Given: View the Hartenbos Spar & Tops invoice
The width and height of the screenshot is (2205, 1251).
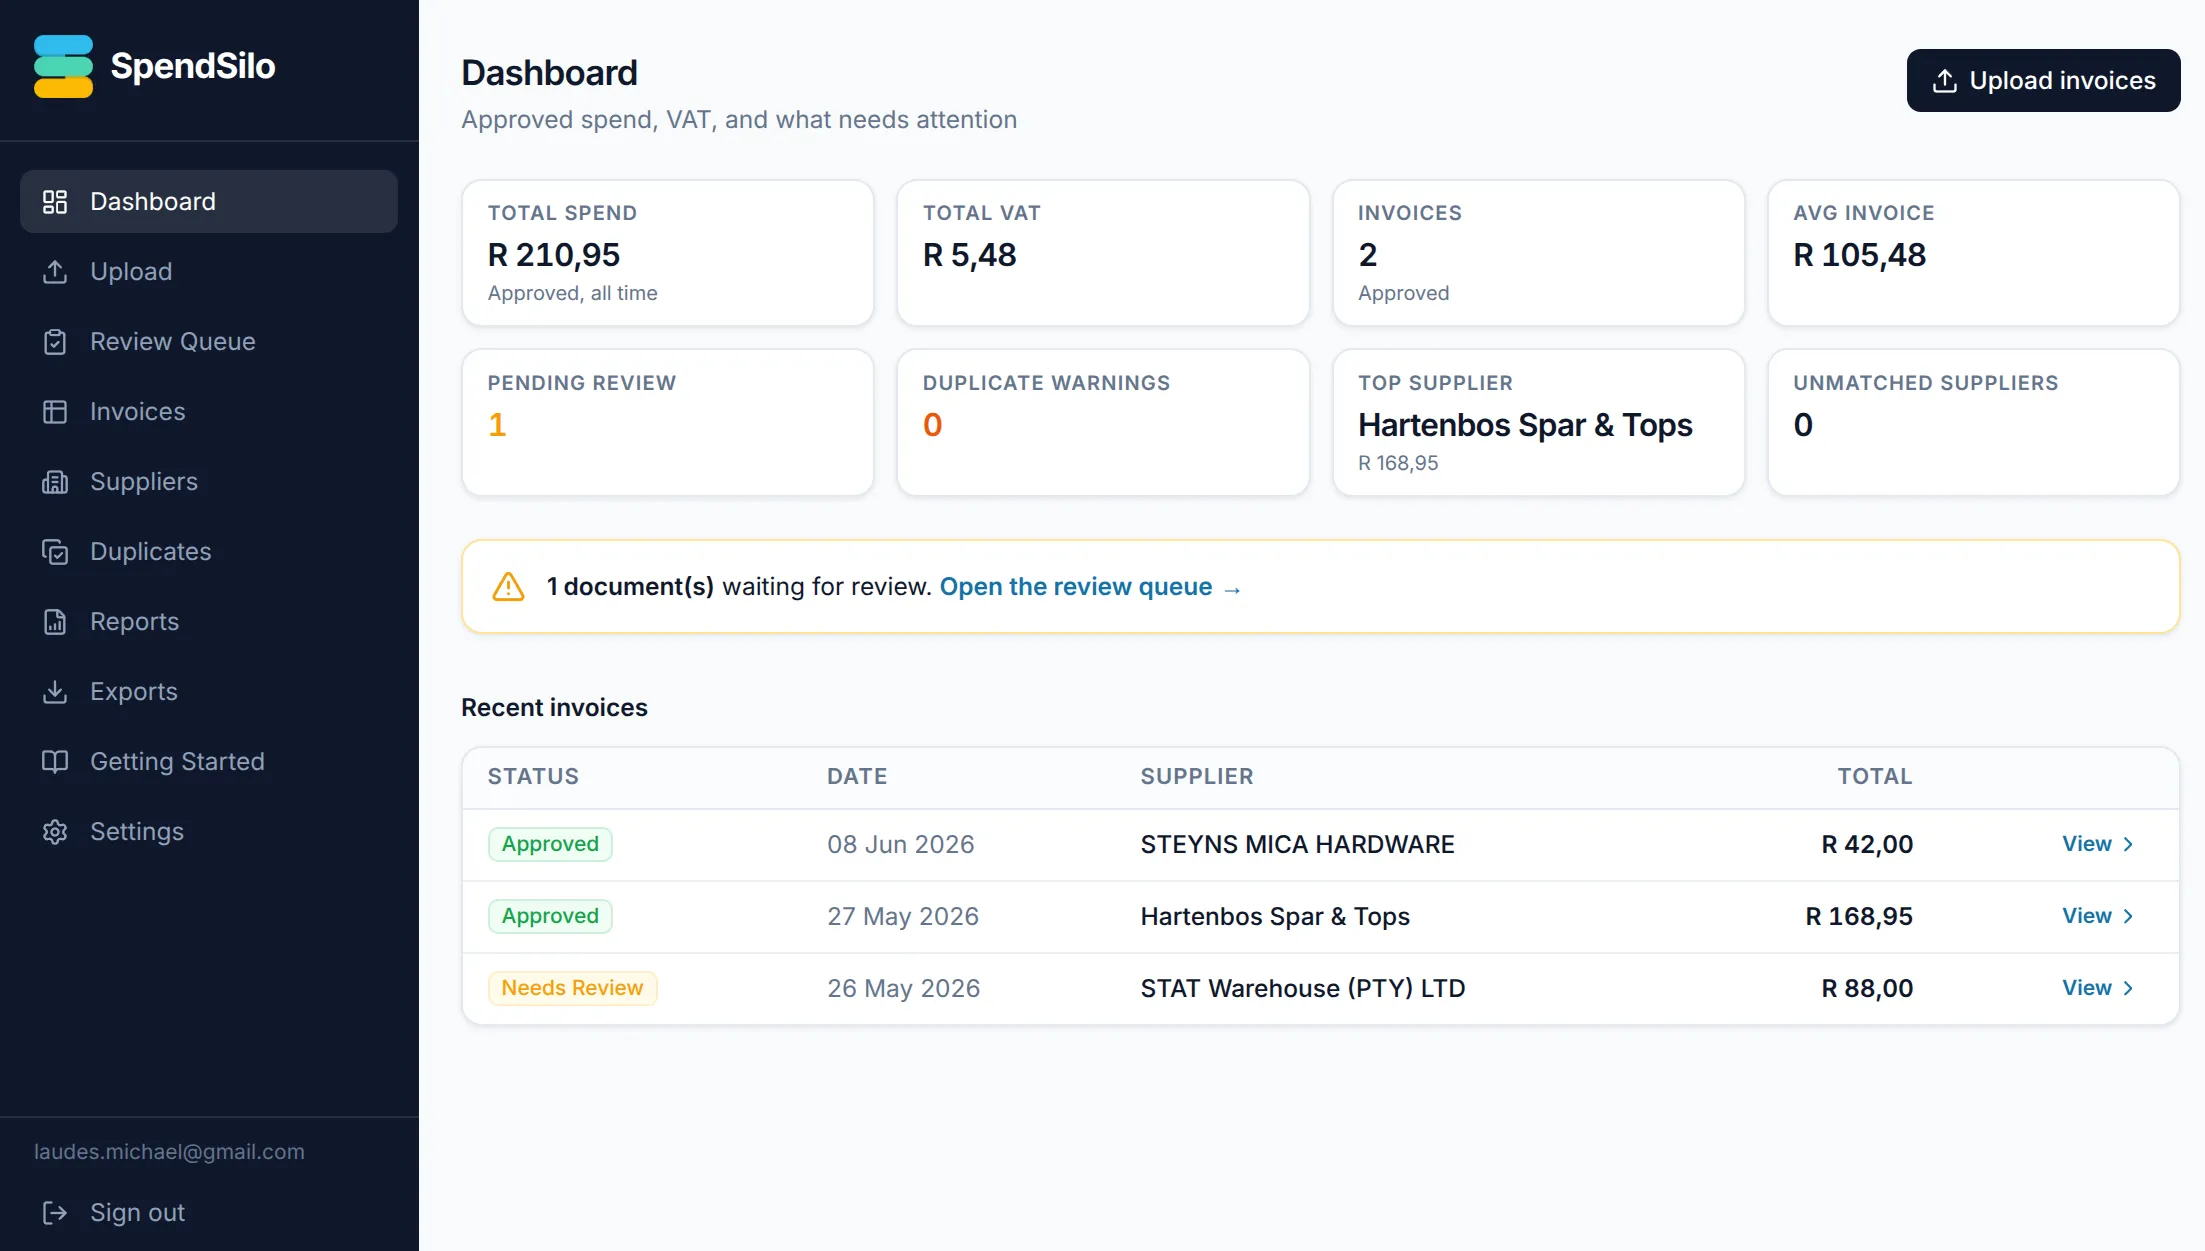Looking at the screenshot, I should 2098,916.
